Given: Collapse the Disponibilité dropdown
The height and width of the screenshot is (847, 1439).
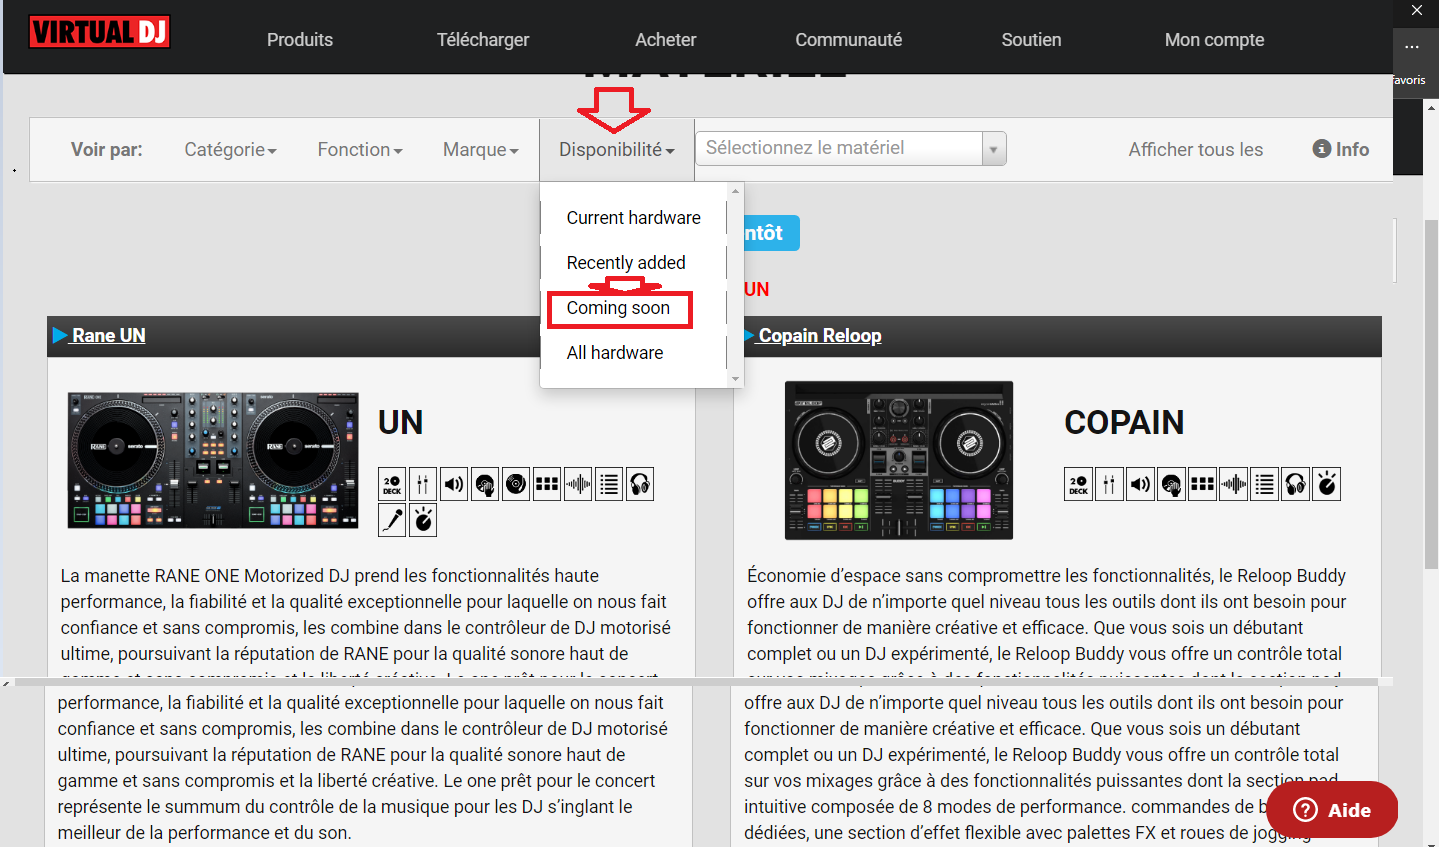Looking at the screenshot, I should point(617,149).
